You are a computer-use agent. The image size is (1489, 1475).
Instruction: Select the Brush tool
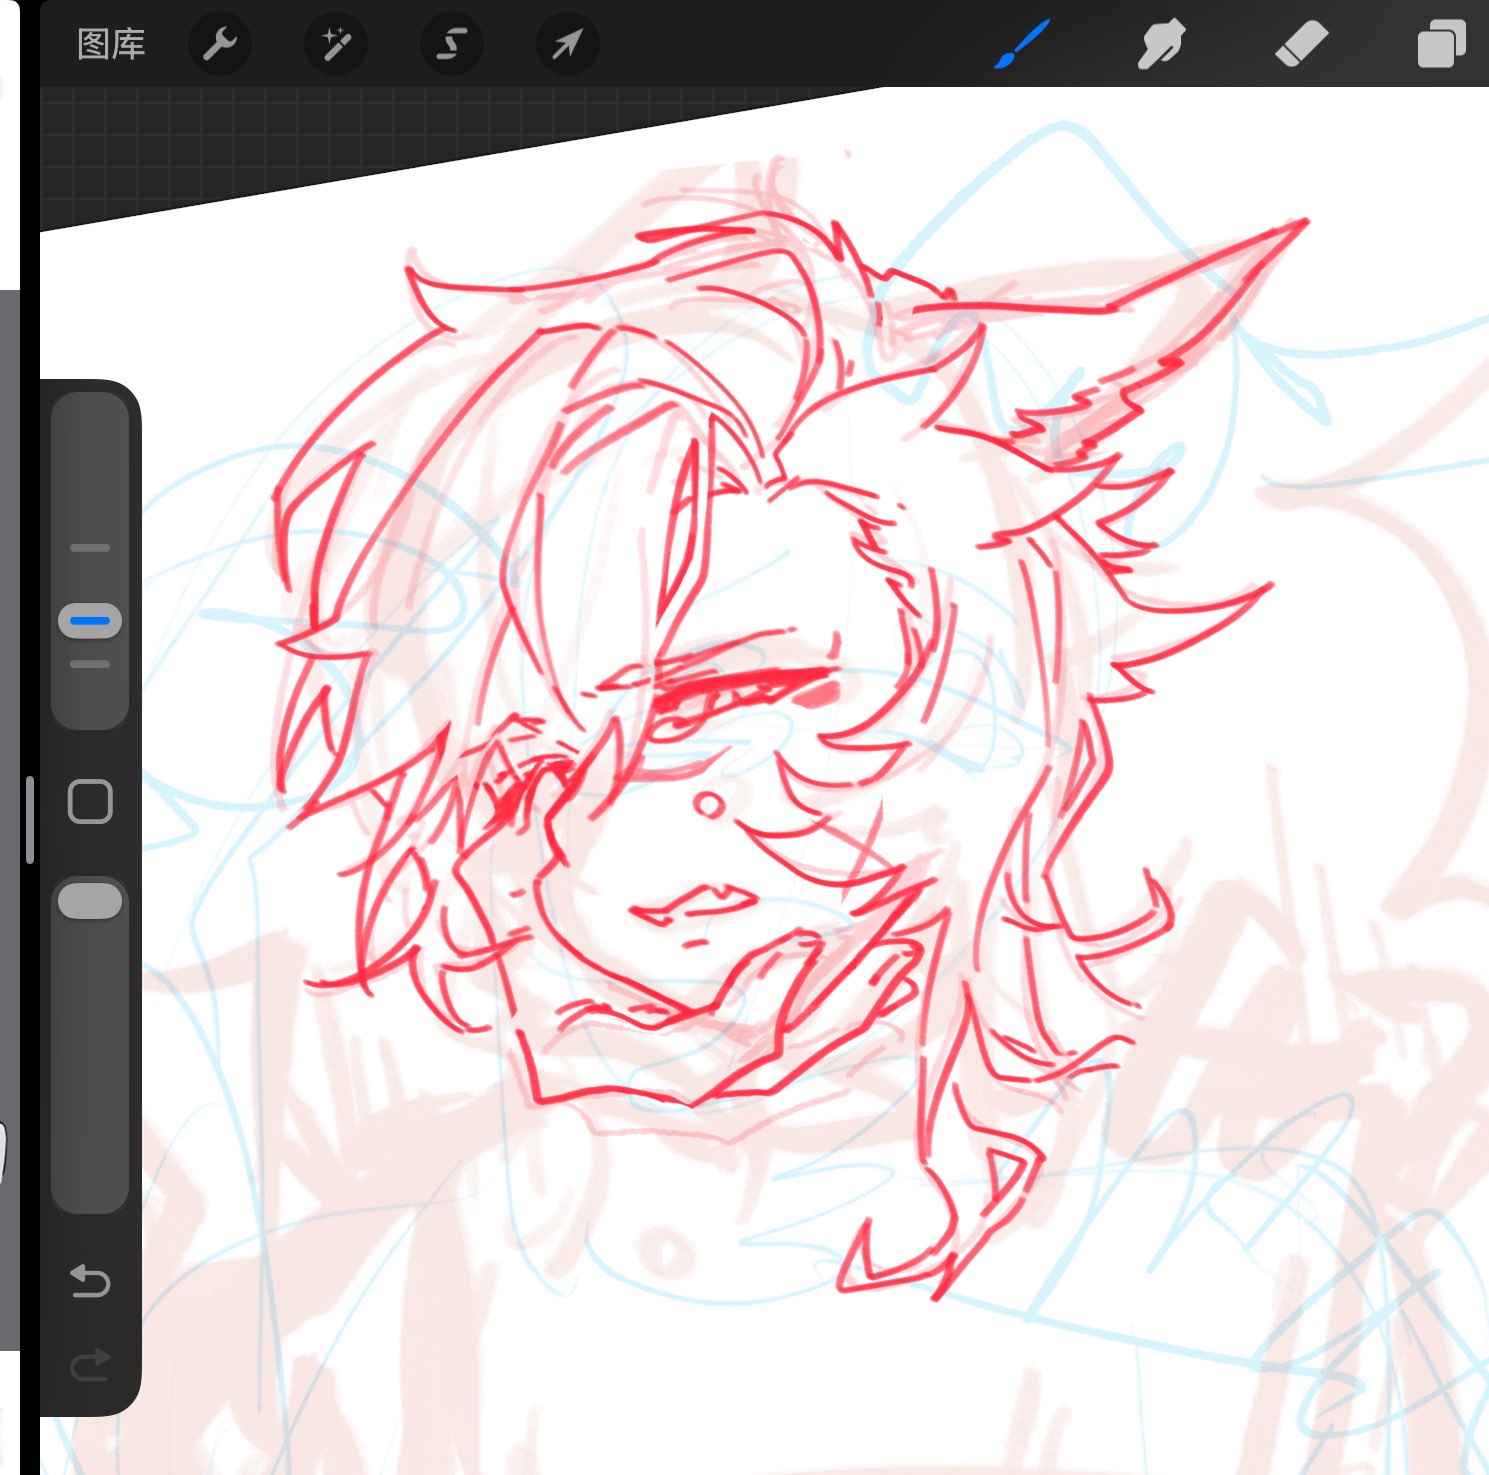point(1022,44)
